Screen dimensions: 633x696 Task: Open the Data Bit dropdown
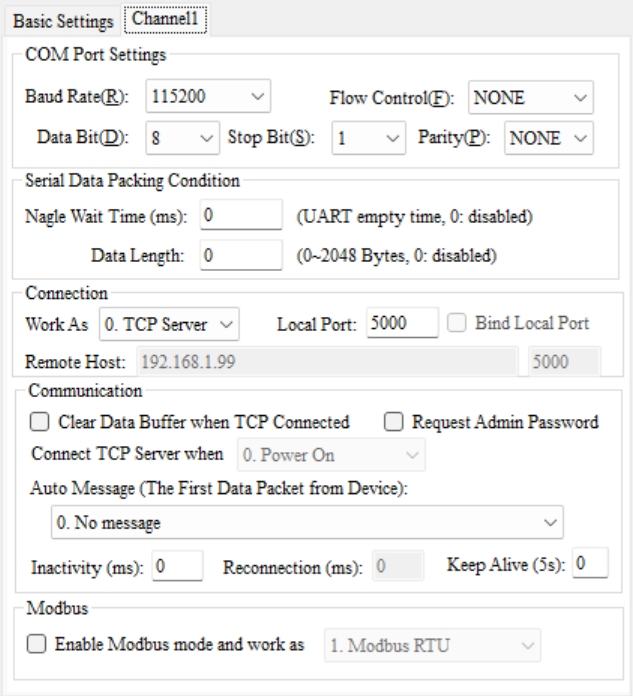[182, 137]
